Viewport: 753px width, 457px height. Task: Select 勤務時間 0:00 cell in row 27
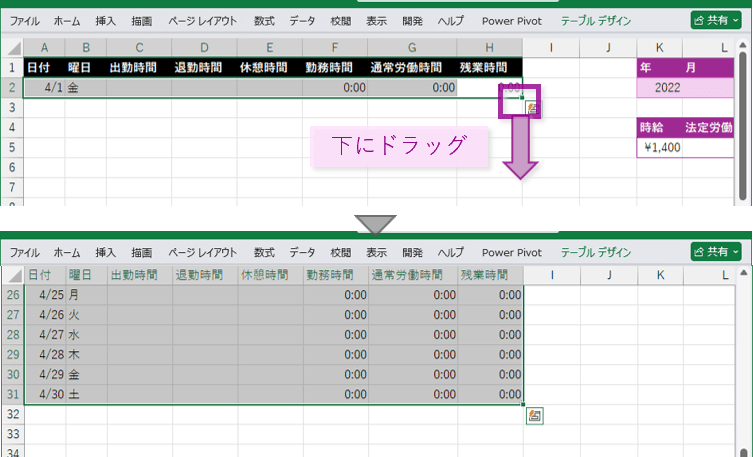point(336,315)
